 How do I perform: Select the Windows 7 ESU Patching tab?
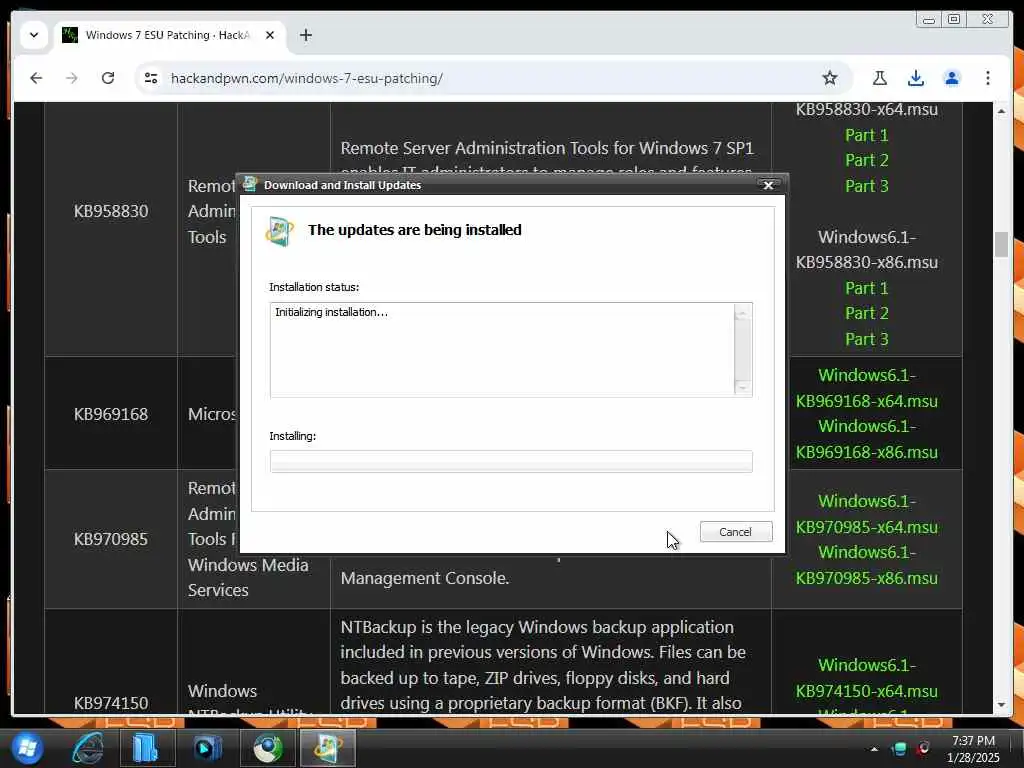pos(170,35)
